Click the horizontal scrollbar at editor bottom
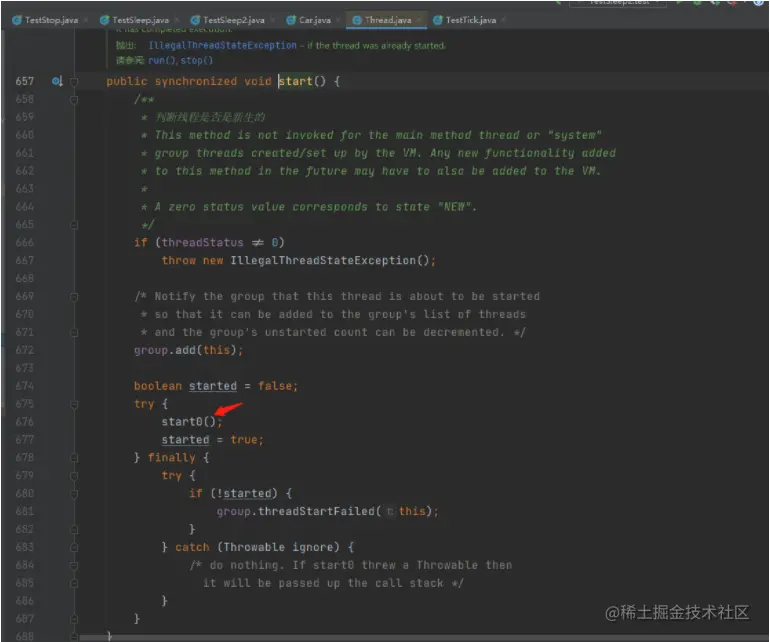This screenshot has width=770, height=642. point(422,638)
